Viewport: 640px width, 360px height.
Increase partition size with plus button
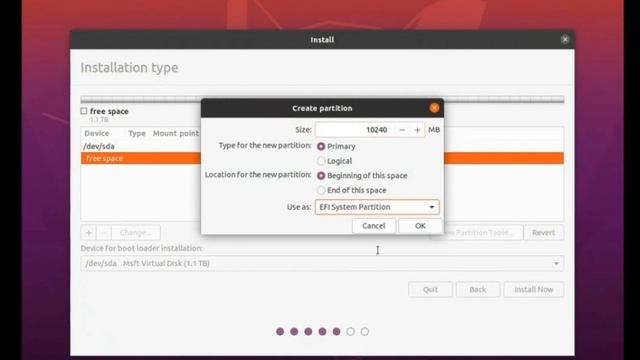pos(417,130)
